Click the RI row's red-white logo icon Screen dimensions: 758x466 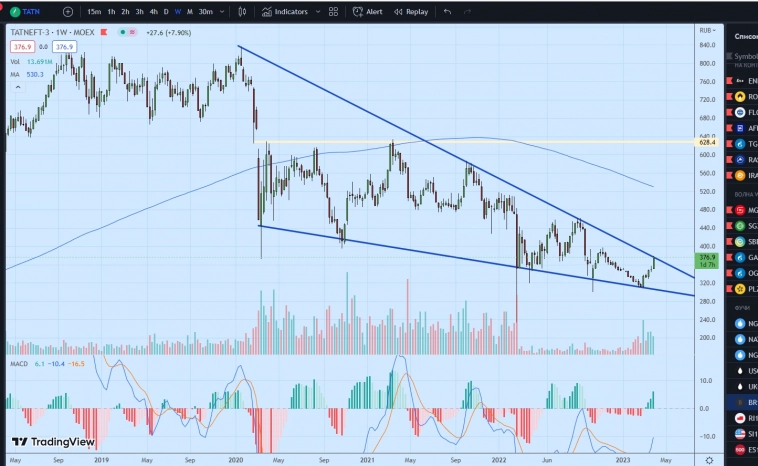pyautogui.click(x=740, y=418)
